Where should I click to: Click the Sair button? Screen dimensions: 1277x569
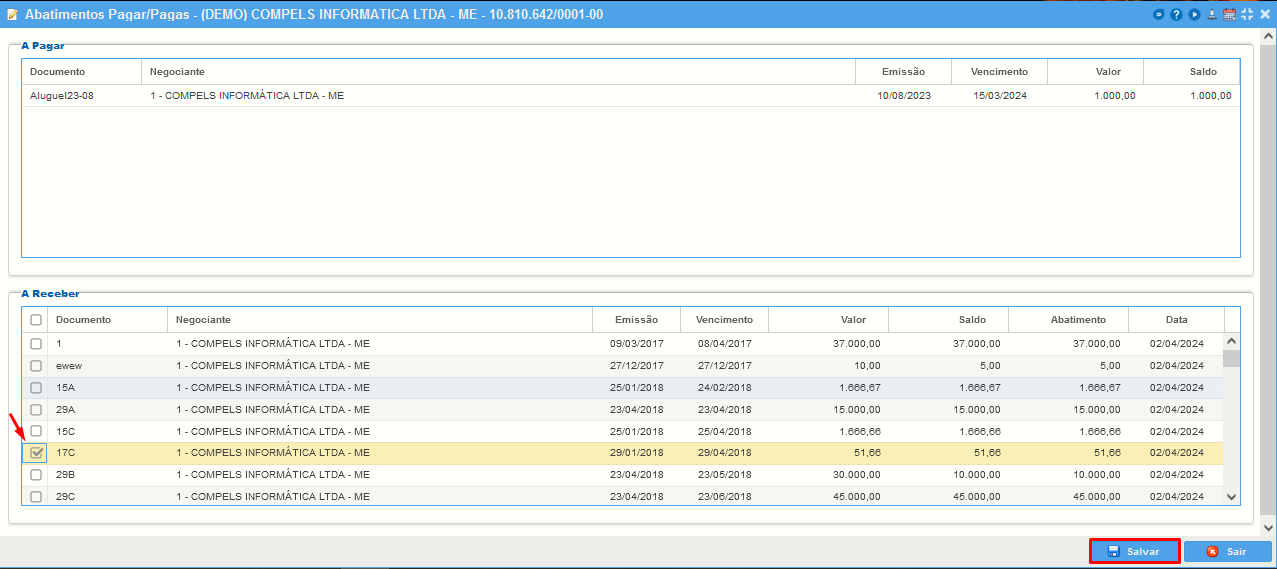tap(1228, 551)
